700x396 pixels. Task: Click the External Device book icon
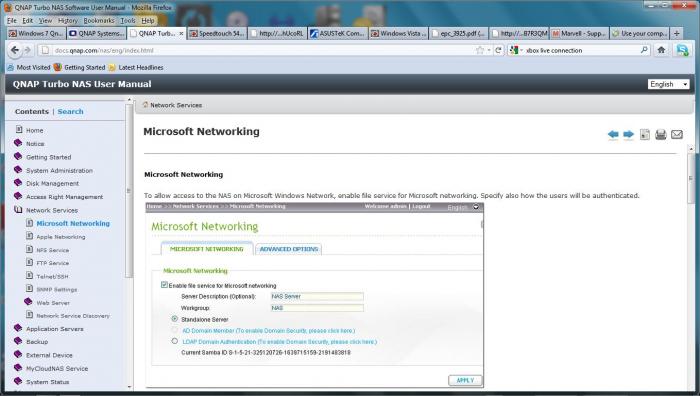click(x=18, y=354)
